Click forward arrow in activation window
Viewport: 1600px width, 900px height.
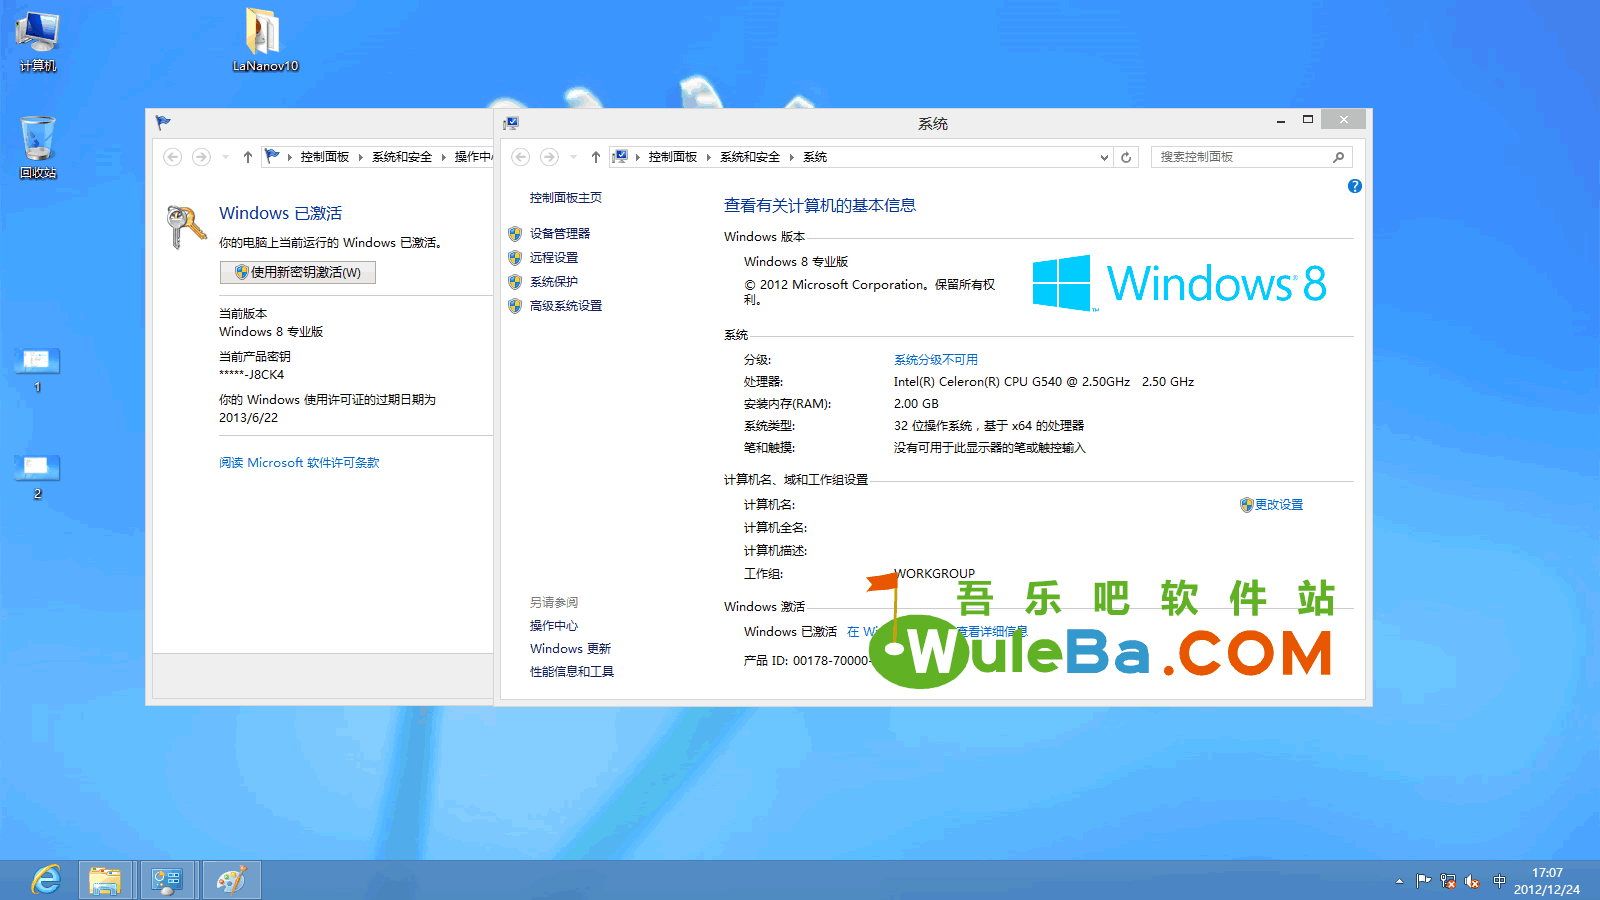pyautogui.click(x=201, y=157)
